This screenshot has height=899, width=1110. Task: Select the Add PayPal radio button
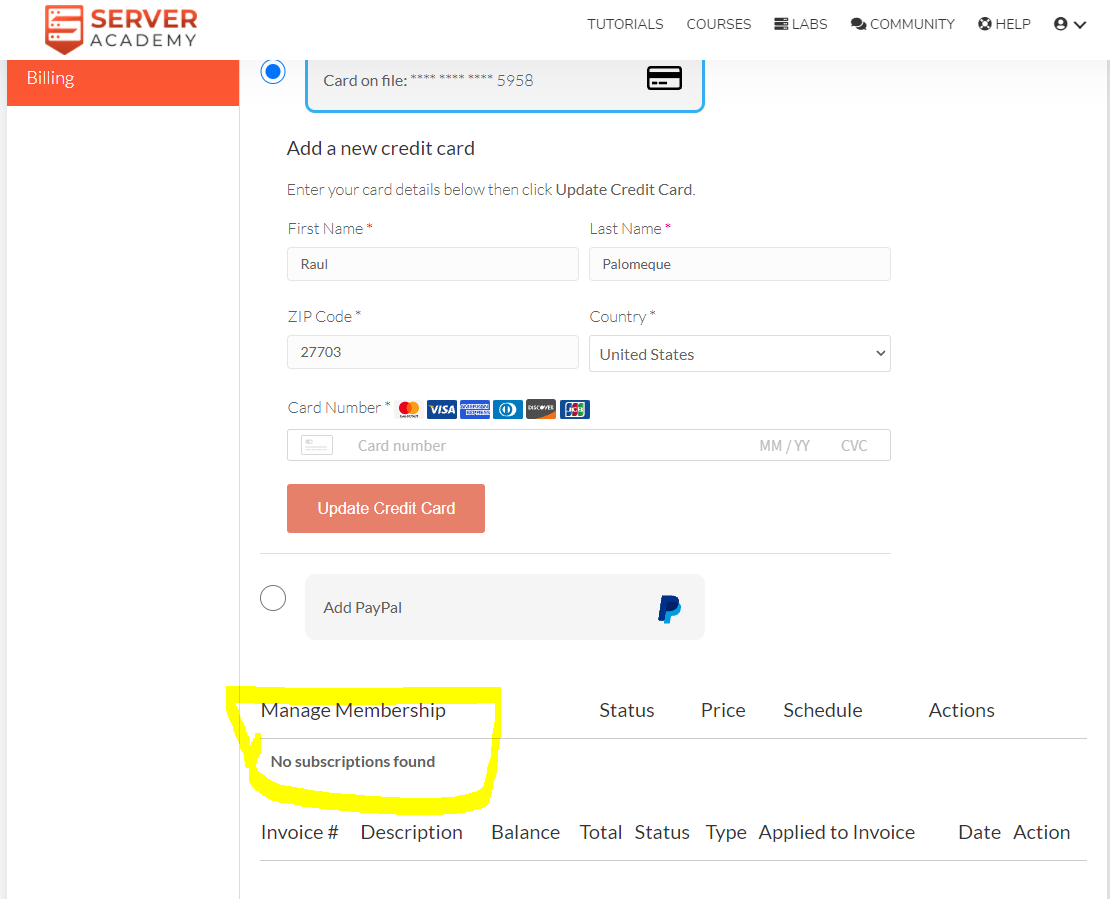[273, 598]
